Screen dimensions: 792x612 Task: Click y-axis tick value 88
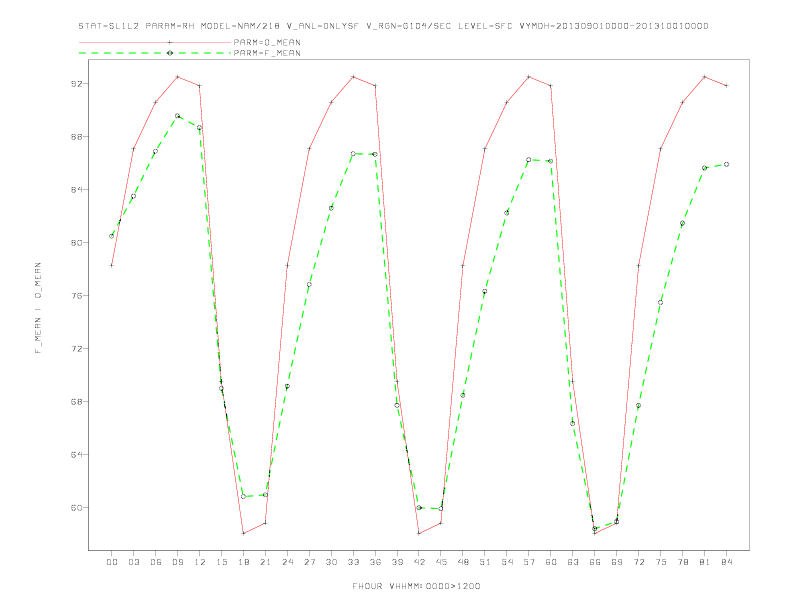pos(76,137)
